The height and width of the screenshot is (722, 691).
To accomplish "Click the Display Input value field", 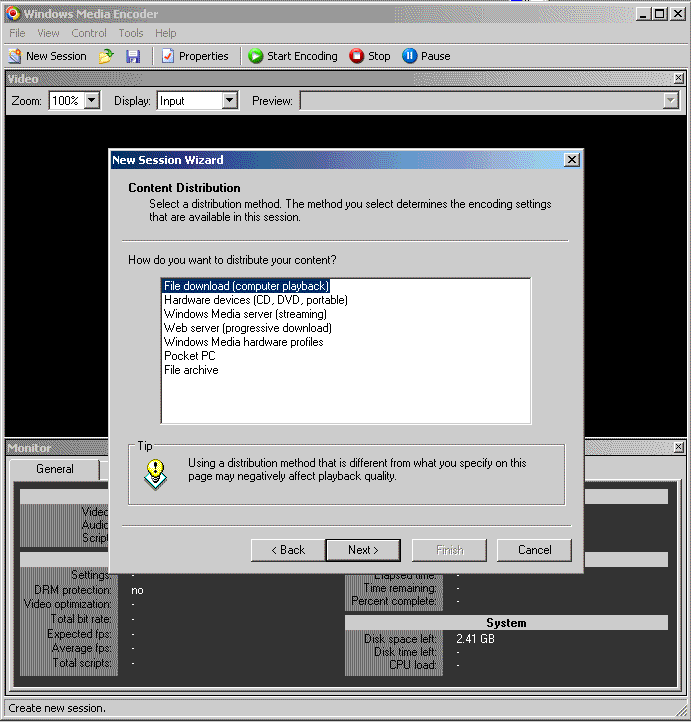I will [190, 100].
